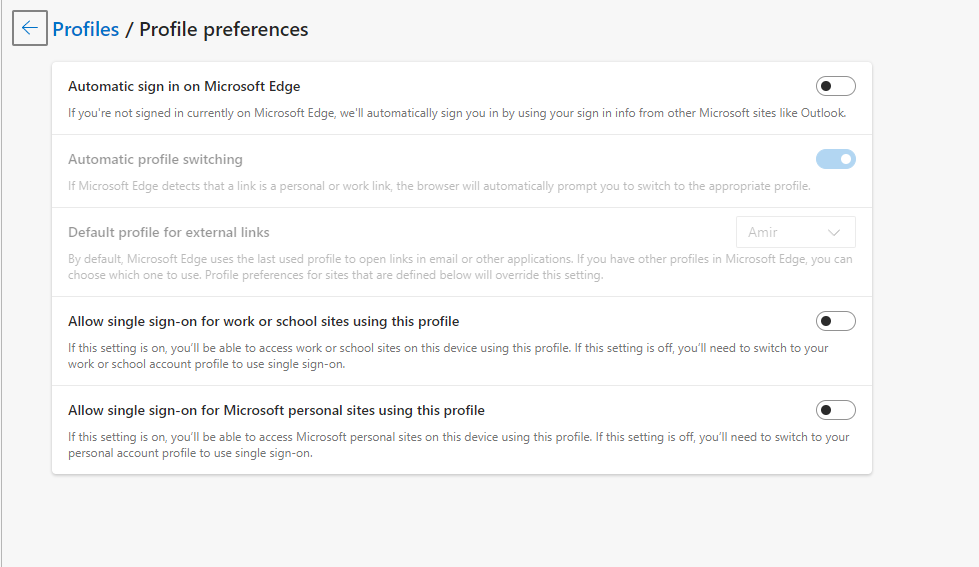Viewport: 979px width, 567px height.
Task: Click the description text mentioning Outlook sign in info
Action: 457,113
